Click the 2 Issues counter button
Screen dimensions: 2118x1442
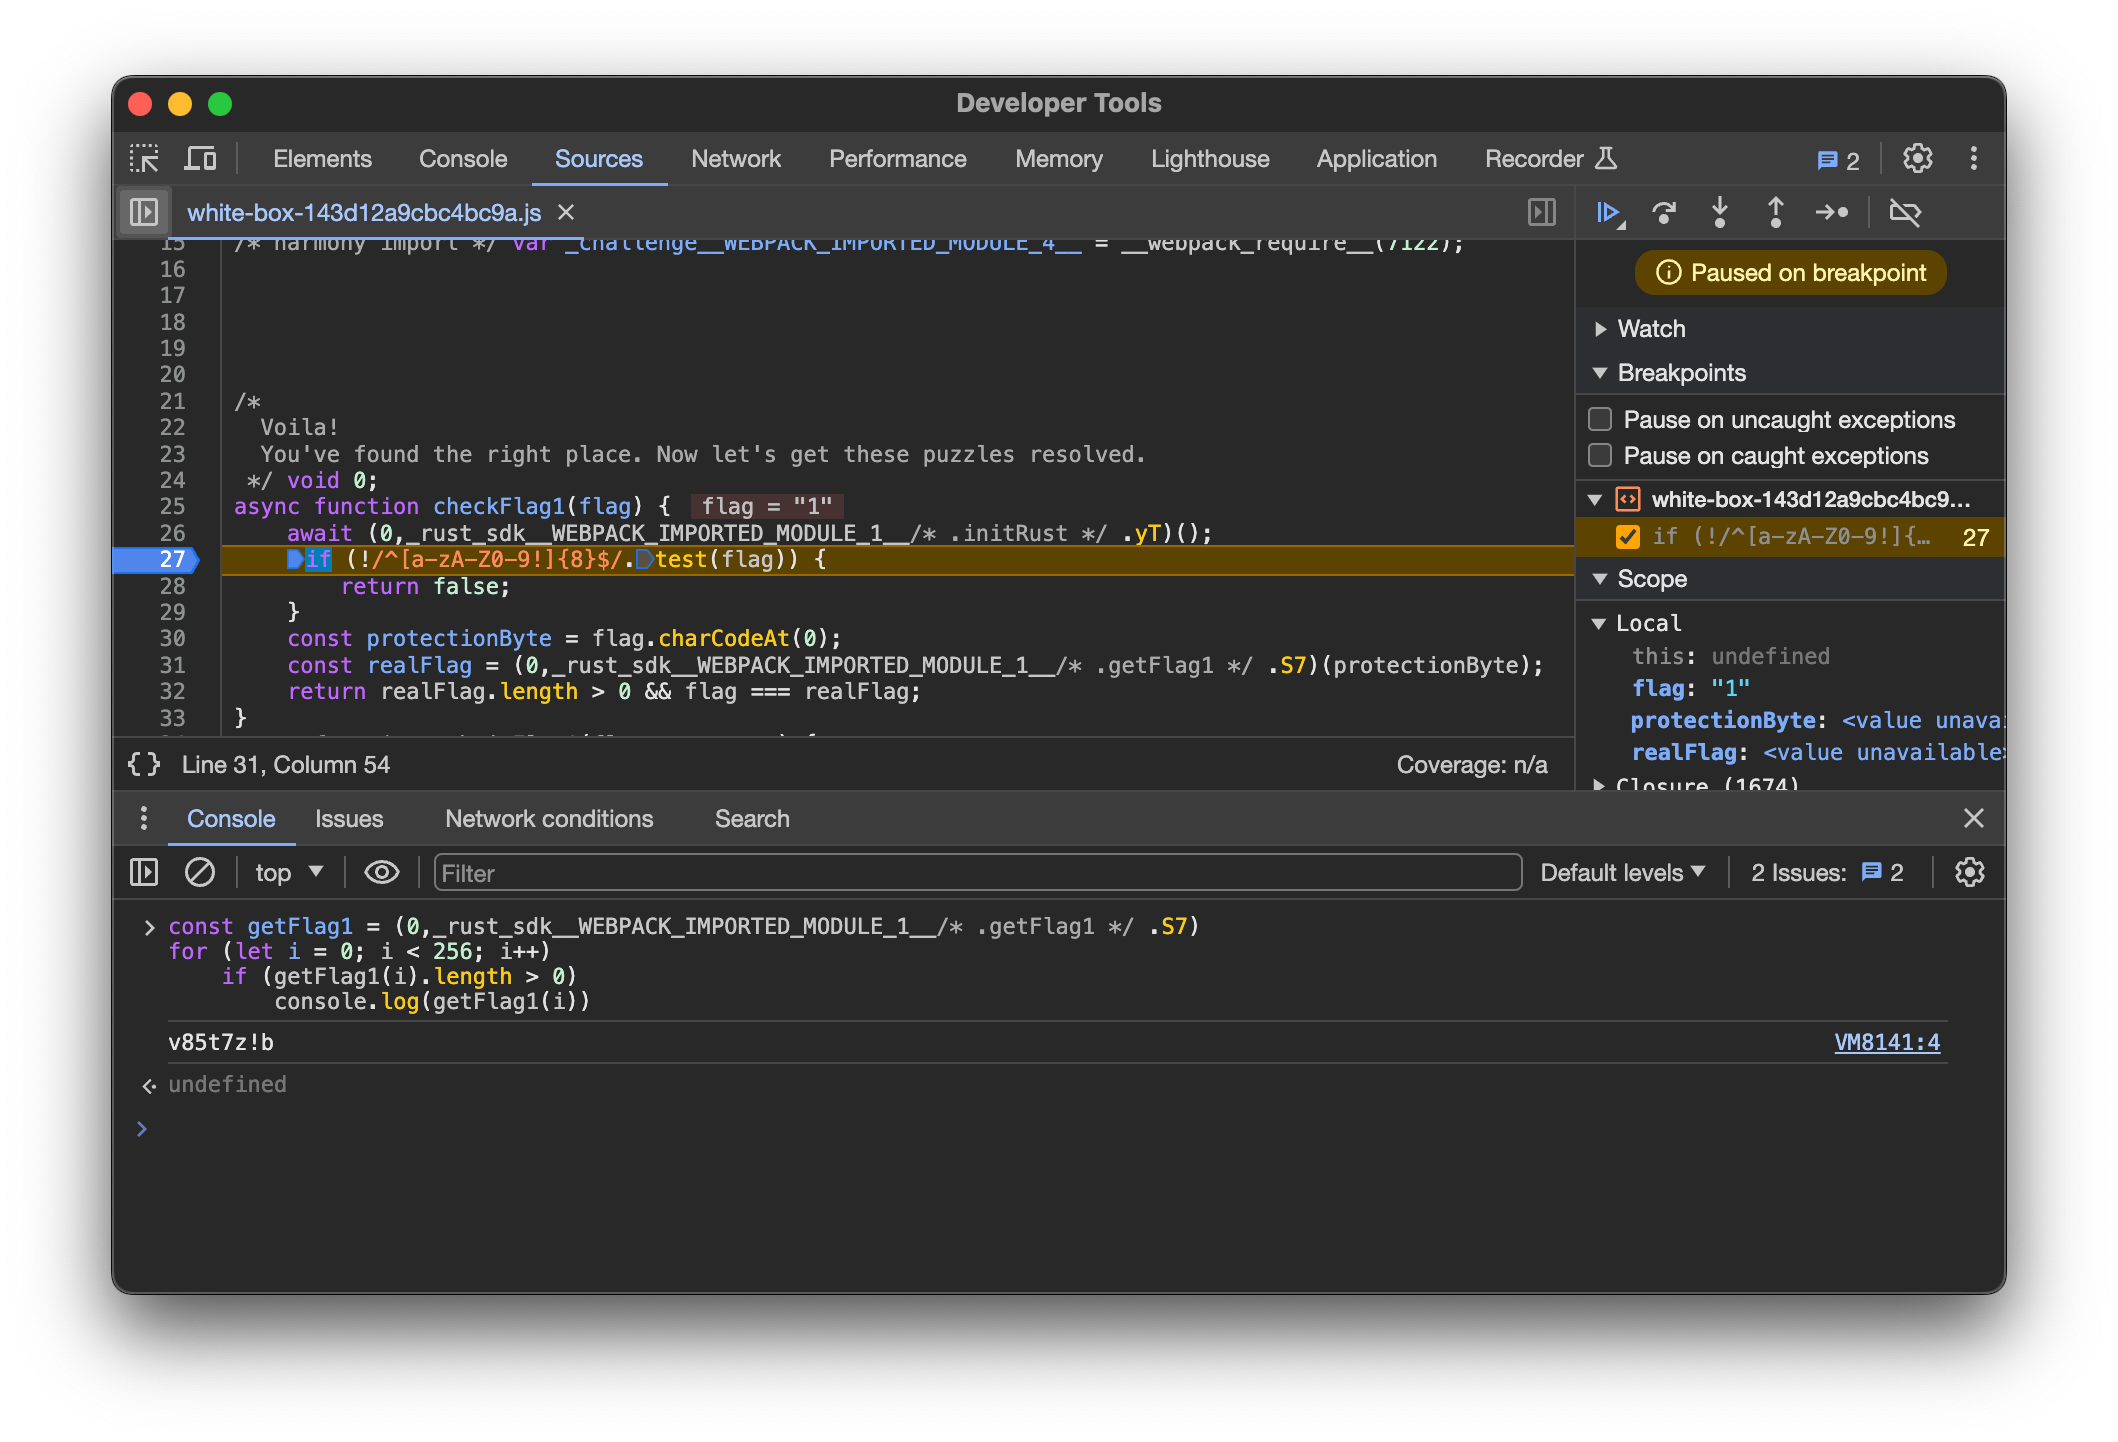[1828, 872]
